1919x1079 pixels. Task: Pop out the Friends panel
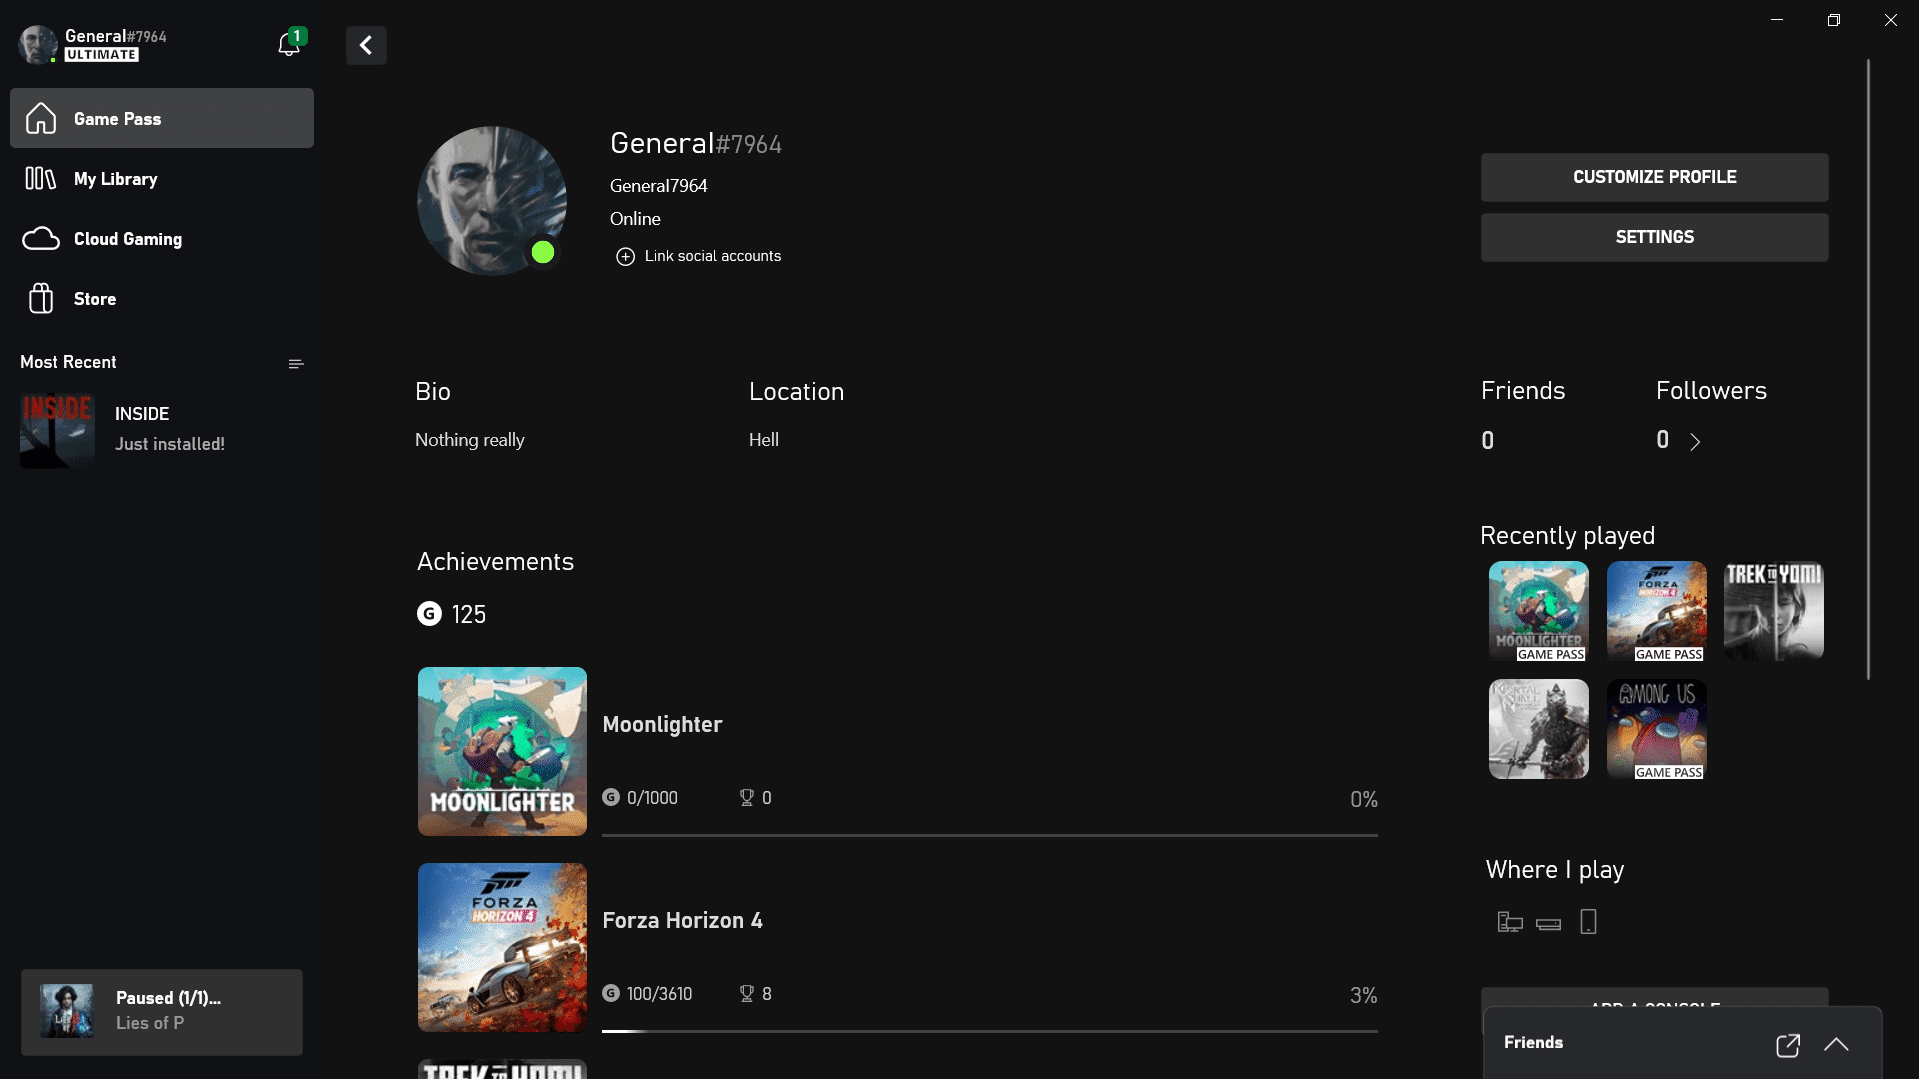[x=1788, y=1044]
